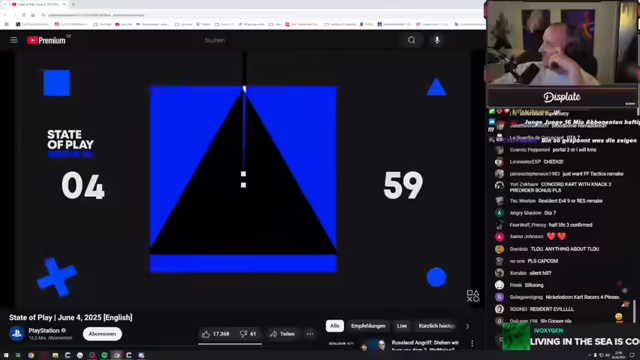Open the PlayStation channel avatar
Image resolution: width=640 pixels, height=360 pixels.
[17, 333]
